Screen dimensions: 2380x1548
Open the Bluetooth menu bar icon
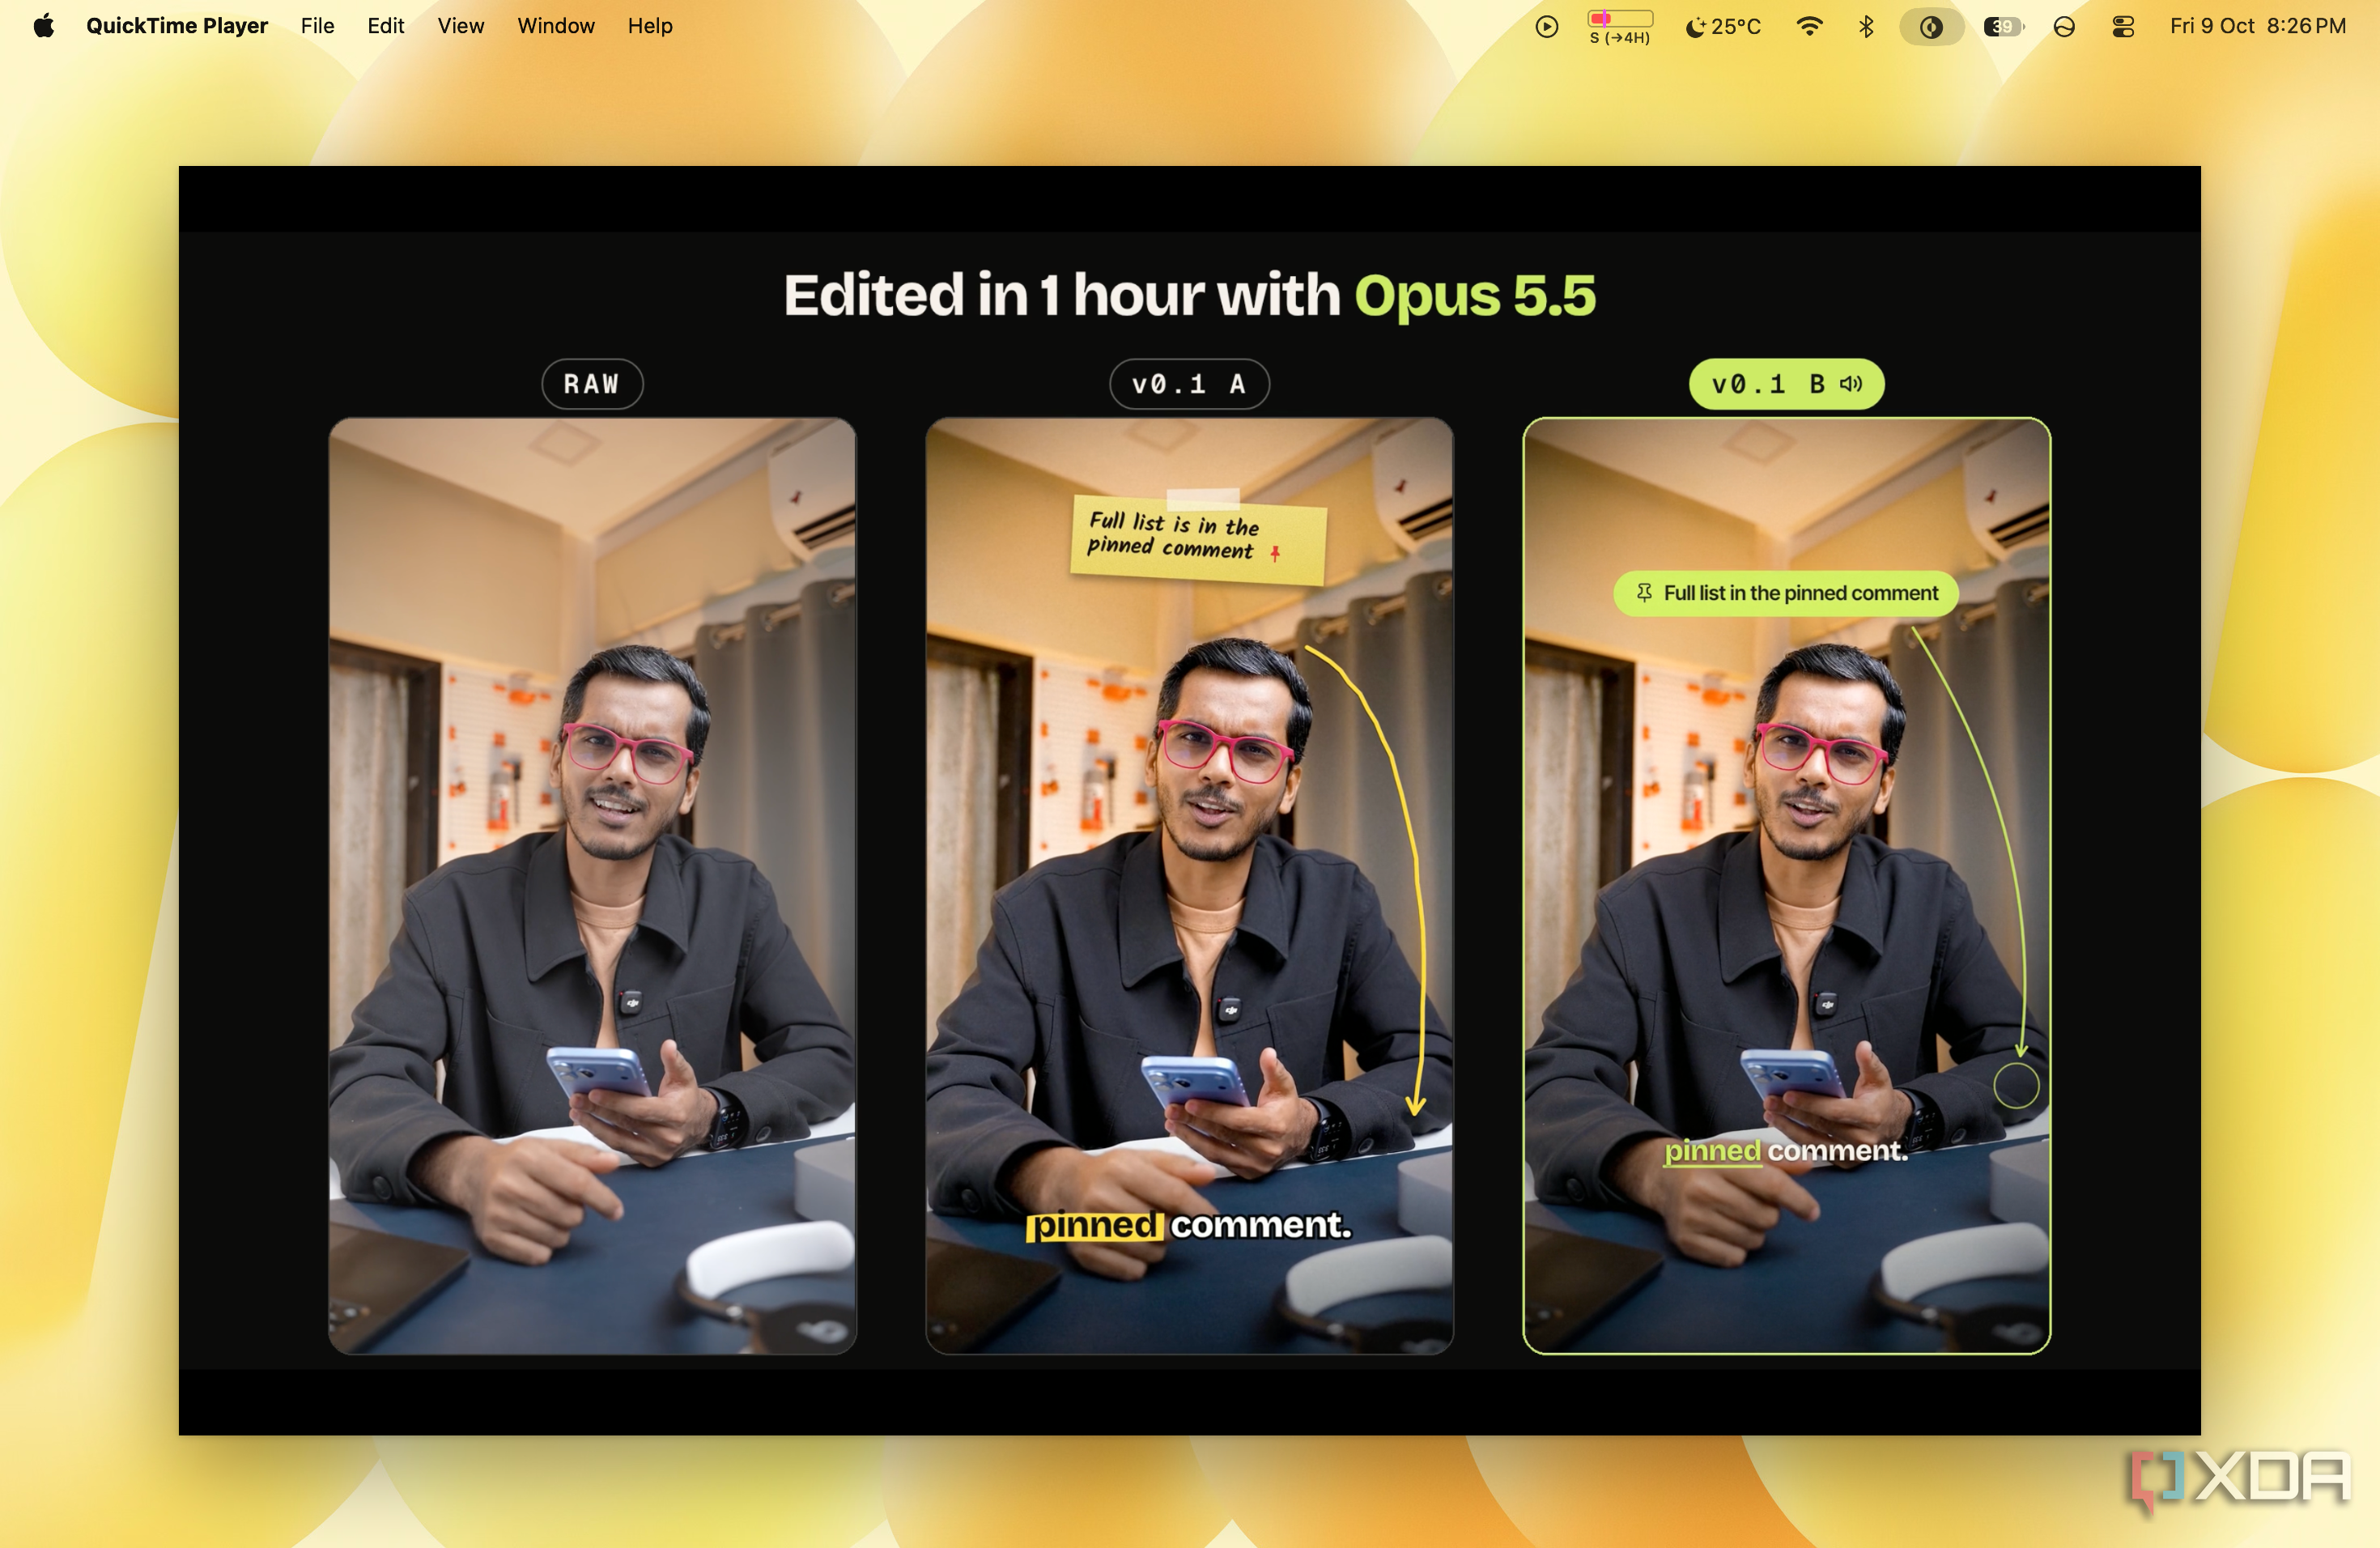1866,27
